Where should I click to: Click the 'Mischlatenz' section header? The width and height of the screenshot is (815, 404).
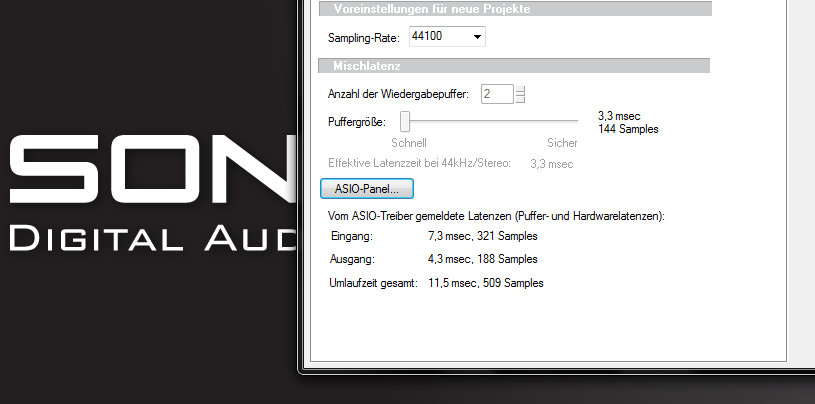[x=514, y=66]
